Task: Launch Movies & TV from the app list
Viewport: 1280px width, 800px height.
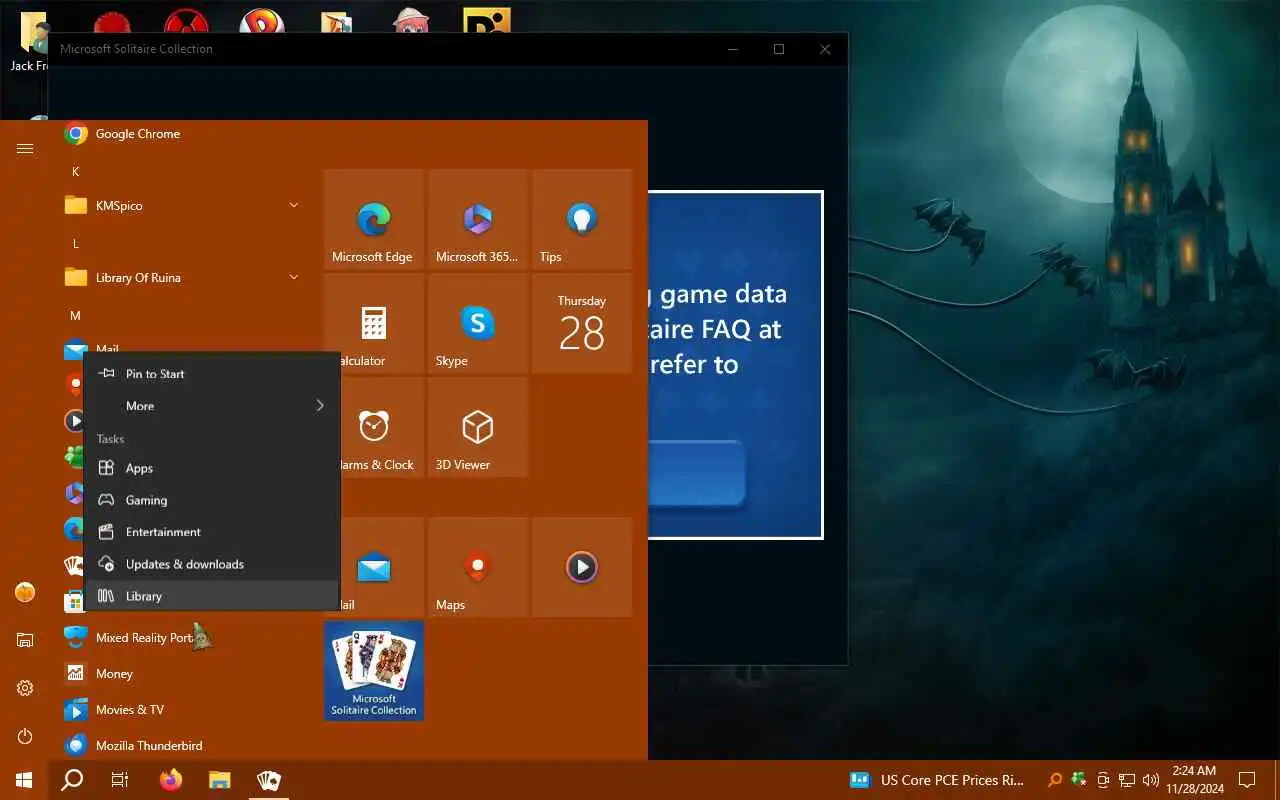Action: click(x=182, y=709)
